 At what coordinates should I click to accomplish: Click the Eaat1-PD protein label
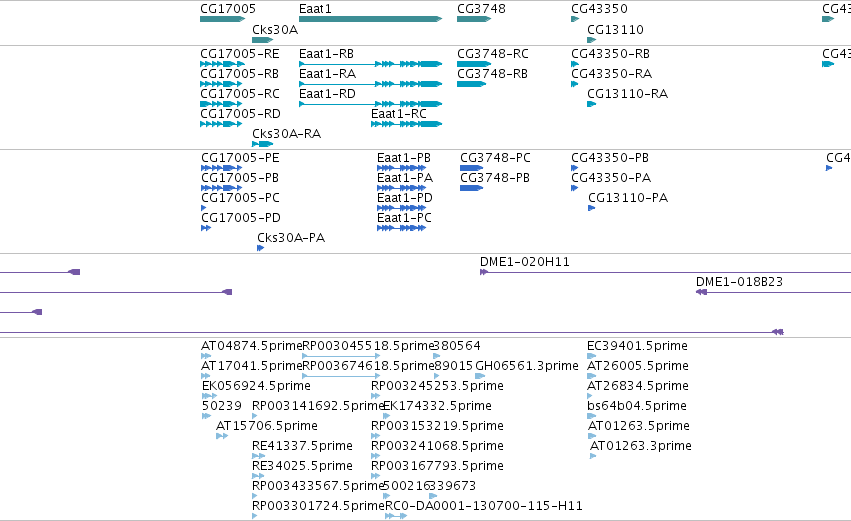pos(405,198)
